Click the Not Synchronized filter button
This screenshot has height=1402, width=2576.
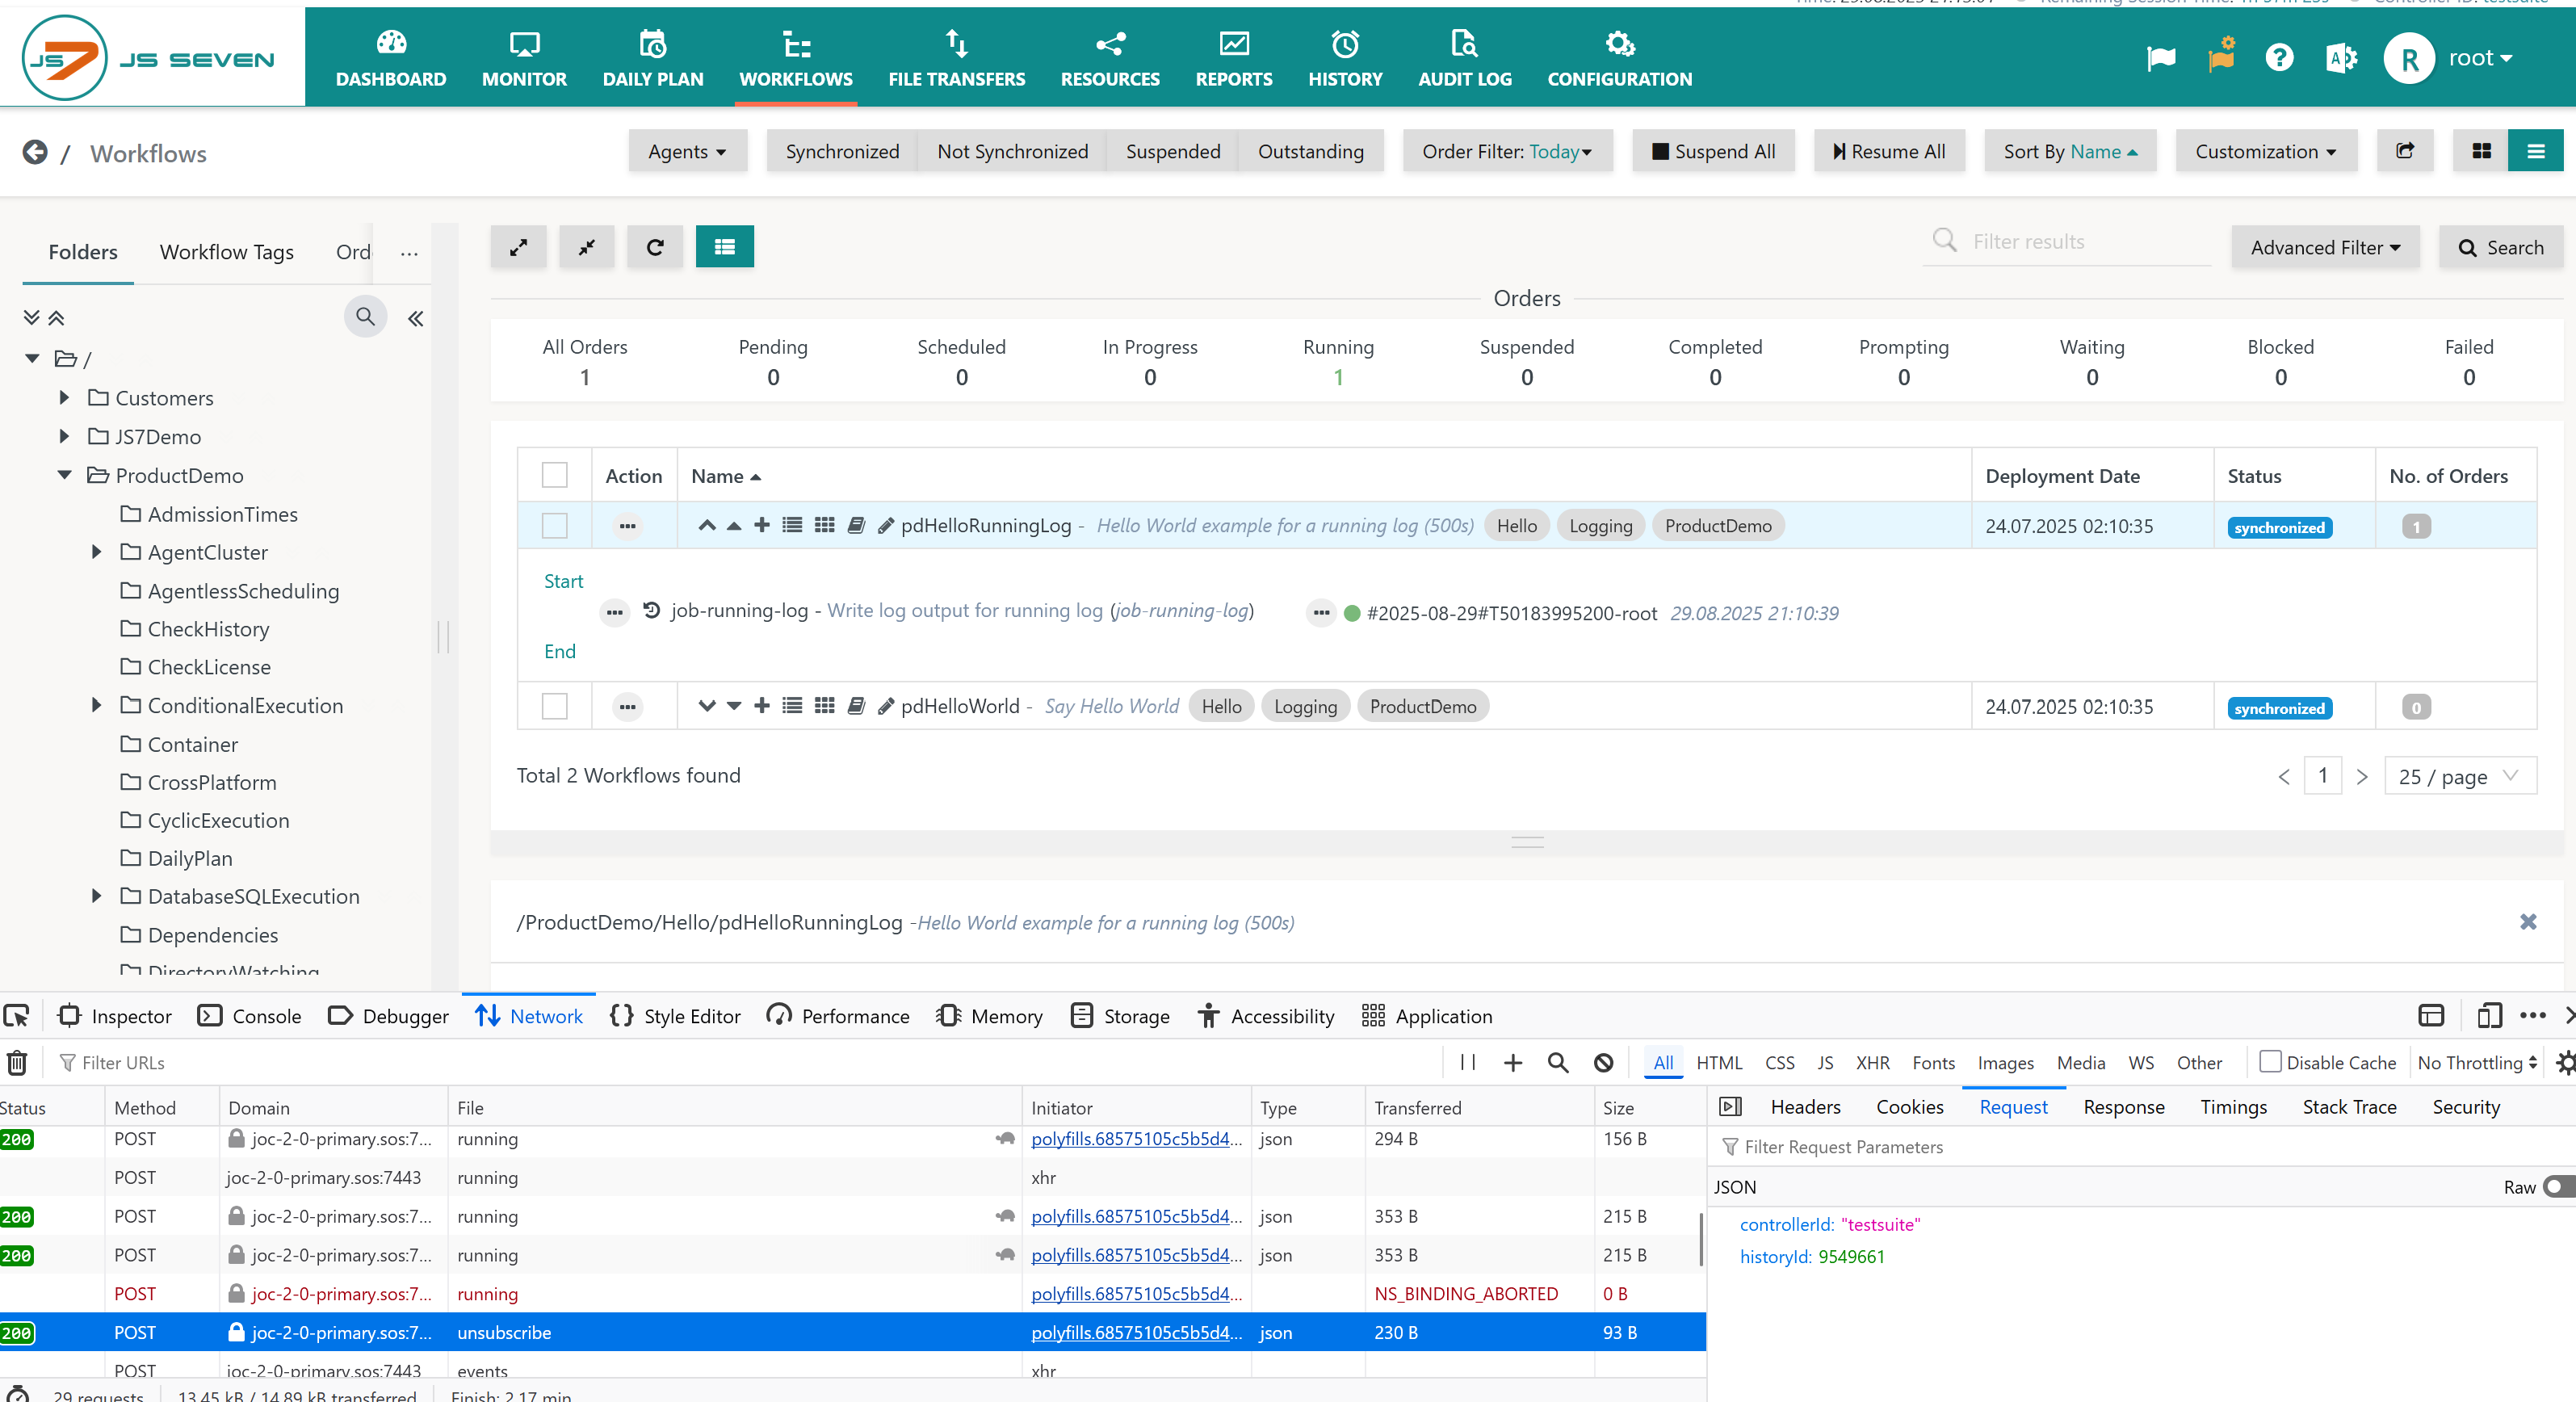[x=1012, y=151]
